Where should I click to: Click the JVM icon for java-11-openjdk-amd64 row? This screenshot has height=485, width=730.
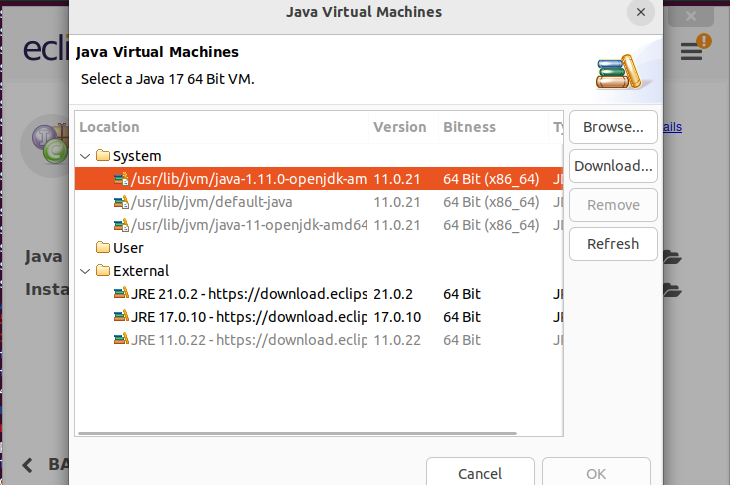pos(121,225)
